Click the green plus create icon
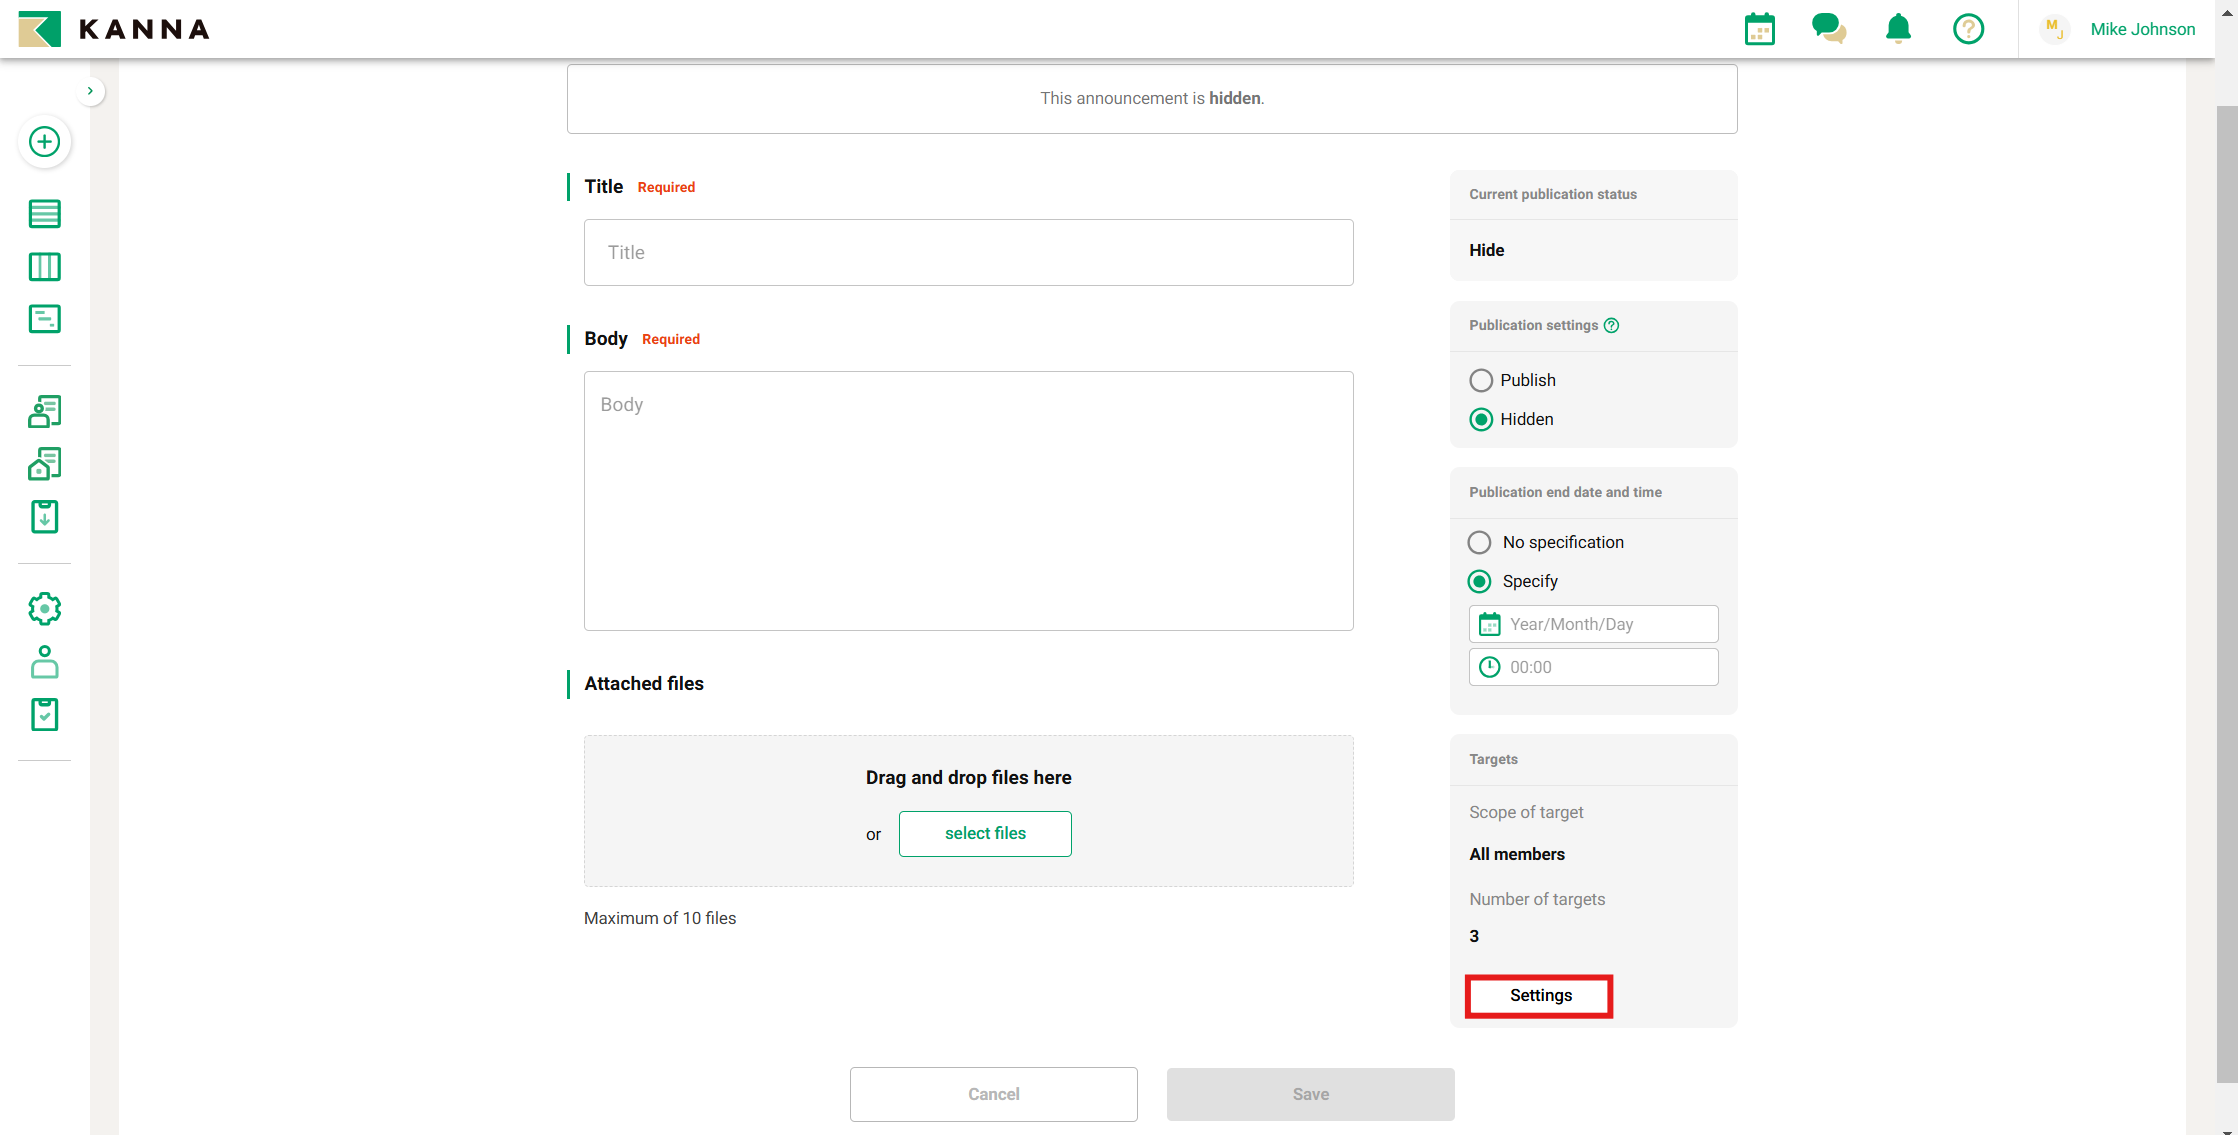This screenshot has width=2238, height=1135. point(44,142)
